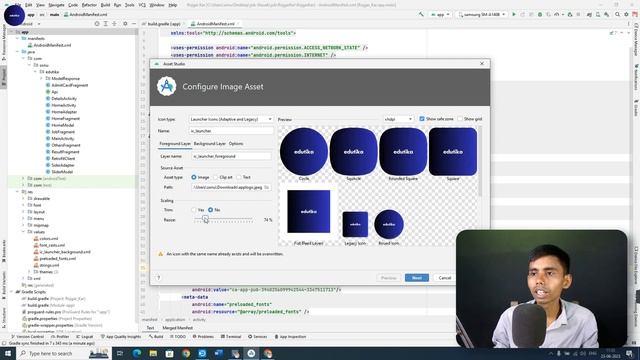Open the Icon type dropdown

click(231, 119)
